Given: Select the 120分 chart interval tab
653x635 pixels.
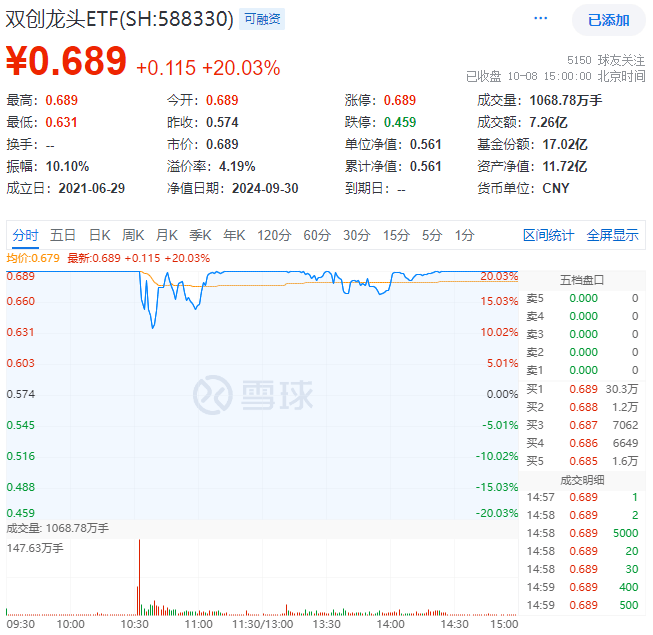Looking at the screenshot, I should pos(274,235).
